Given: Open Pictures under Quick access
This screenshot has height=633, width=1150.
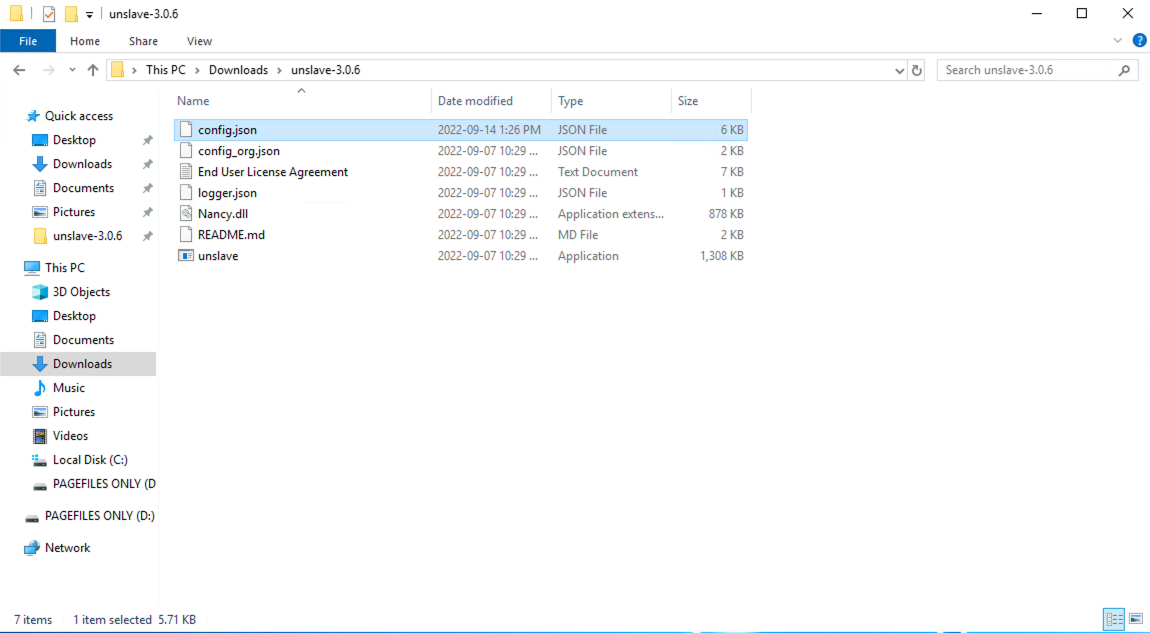Looking at the screenshot, I should (73, 212).
